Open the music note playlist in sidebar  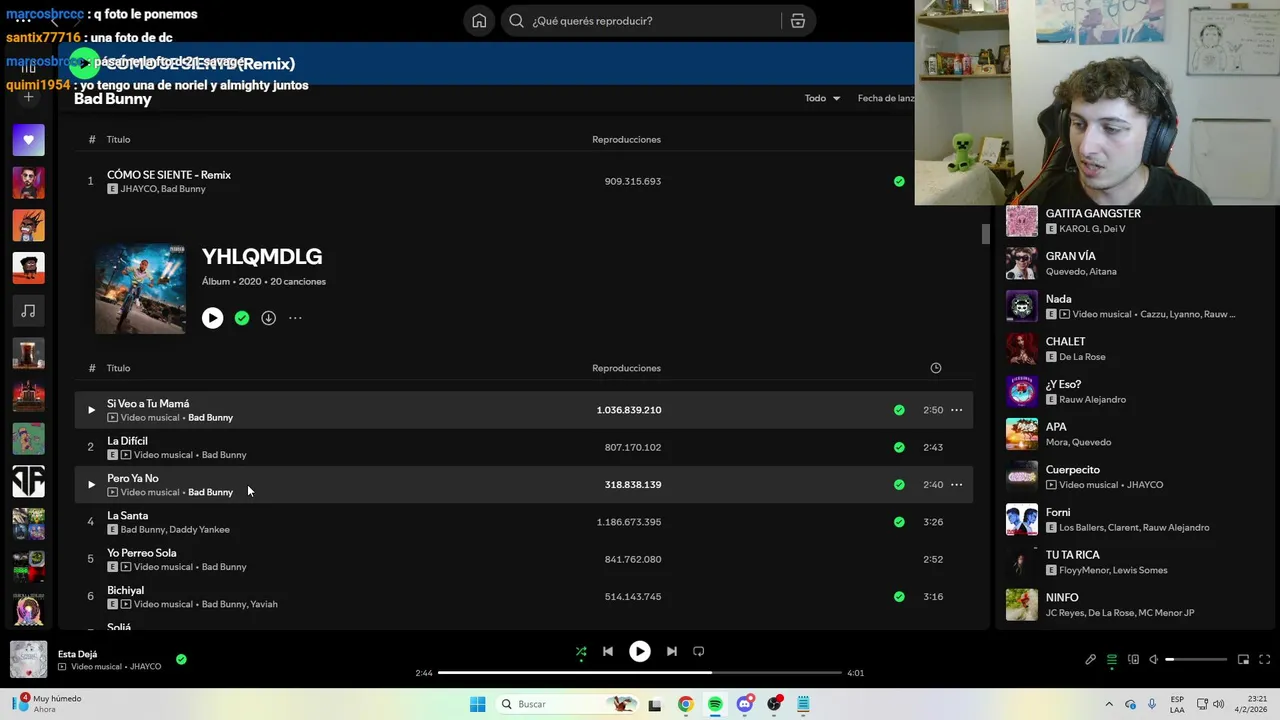point(28,311)
